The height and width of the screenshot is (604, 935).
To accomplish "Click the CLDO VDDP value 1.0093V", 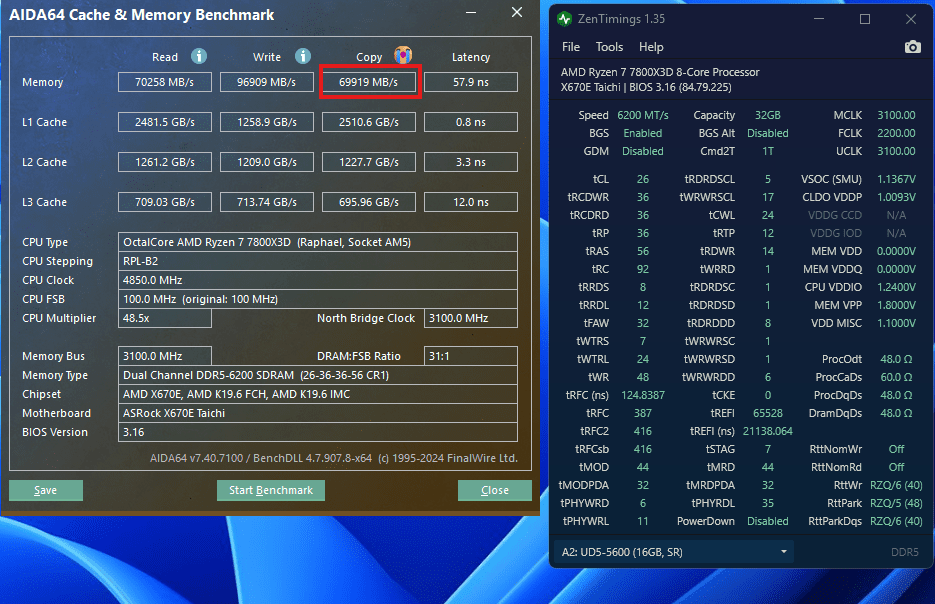I will point(896,197).
